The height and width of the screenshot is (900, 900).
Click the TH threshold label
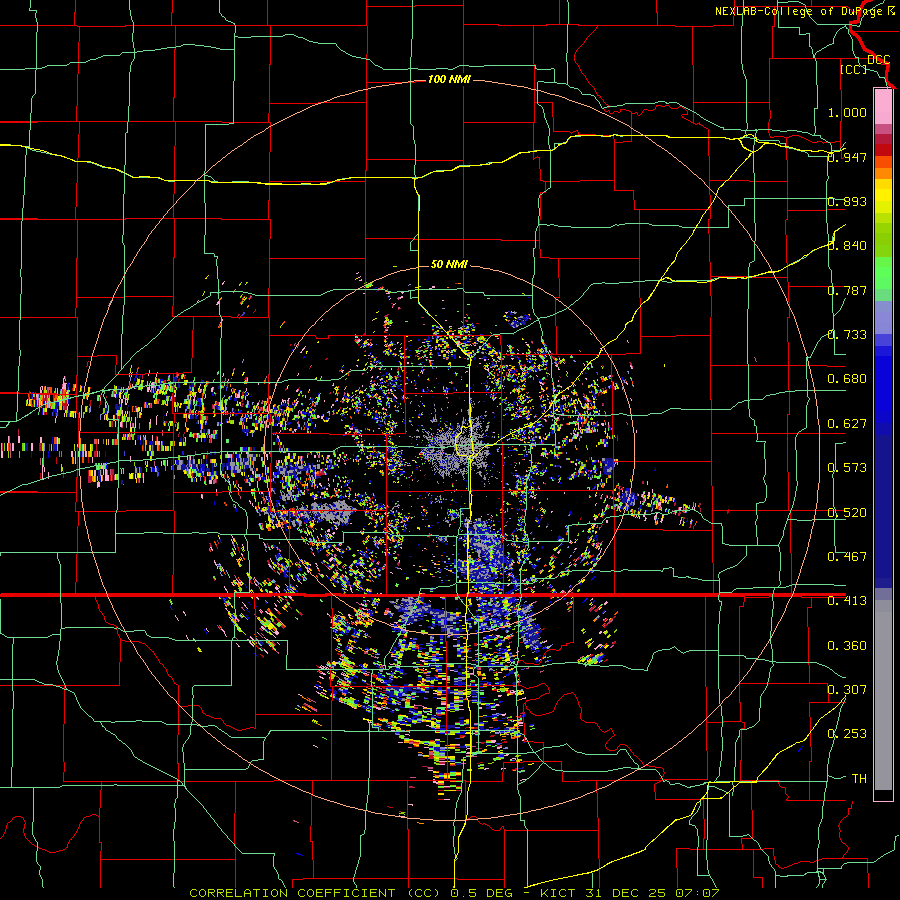coord(859,779)
